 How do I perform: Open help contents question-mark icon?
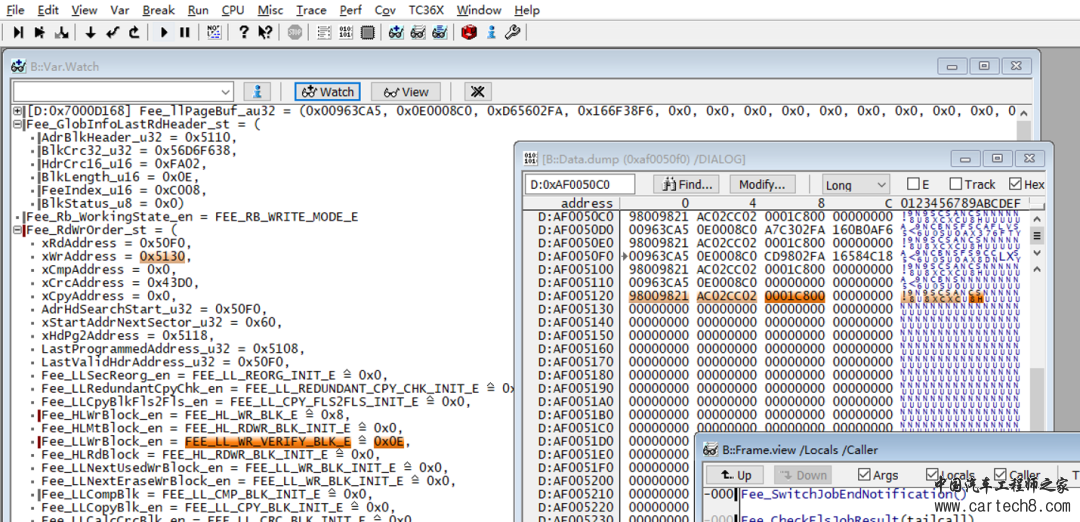(x=243, y=32)
